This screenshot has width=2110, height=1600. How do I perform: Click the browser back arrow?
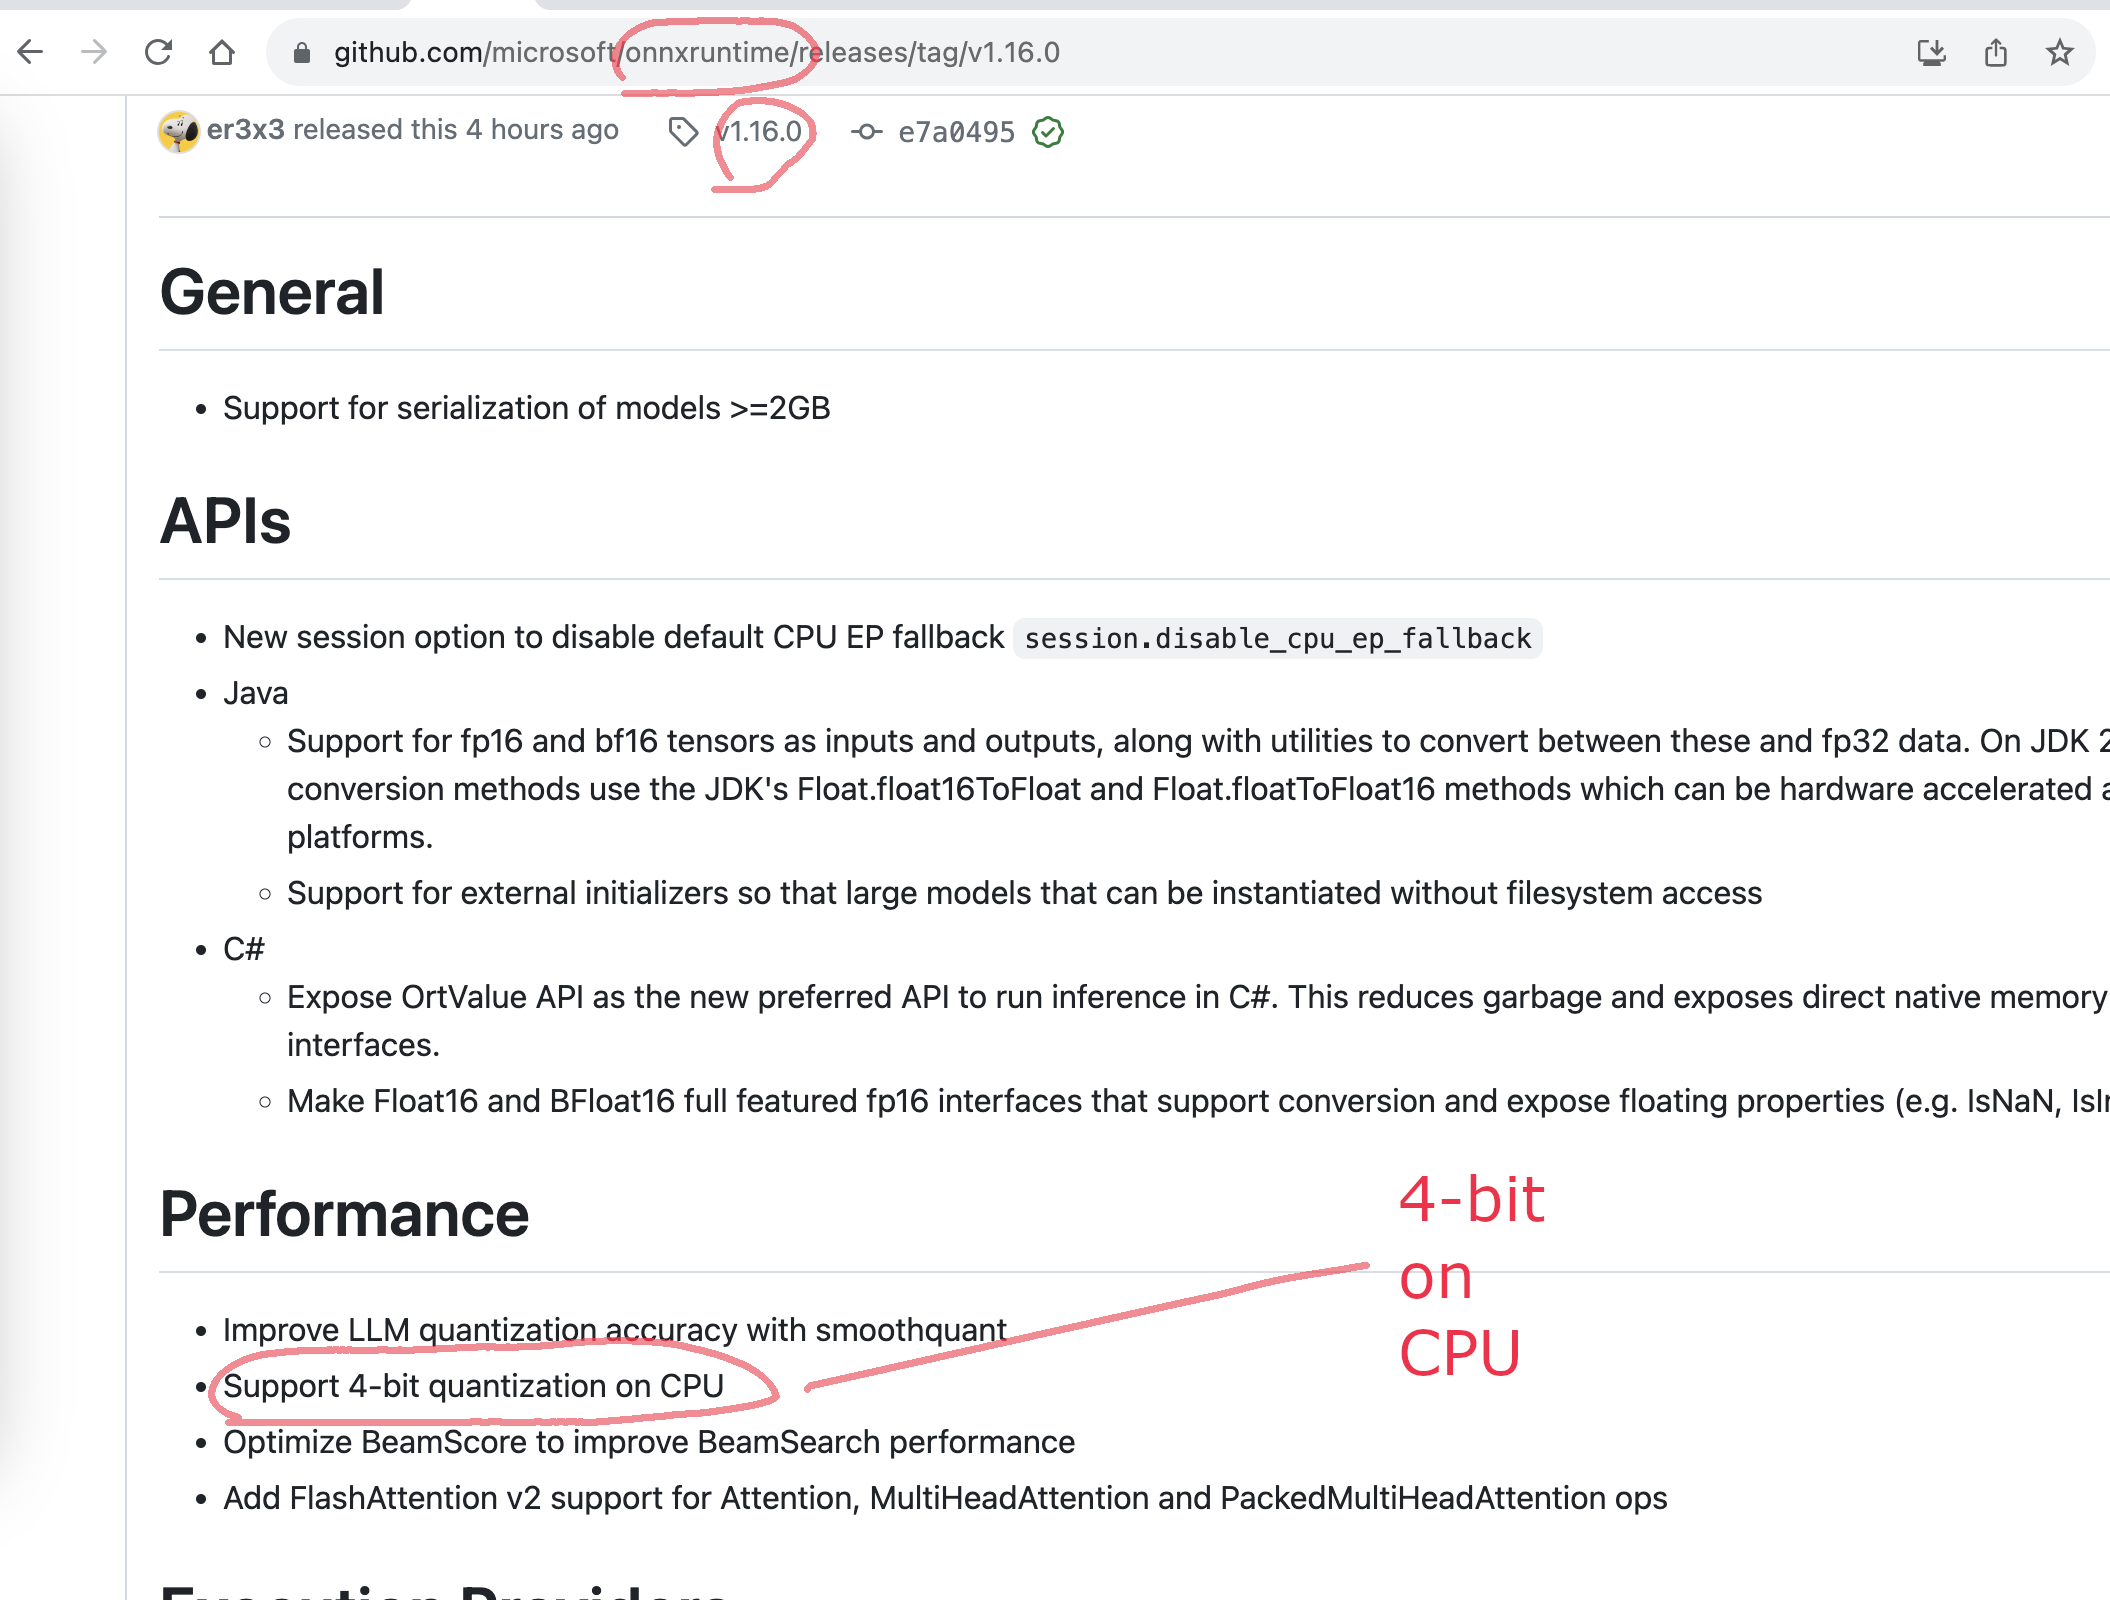31,52
